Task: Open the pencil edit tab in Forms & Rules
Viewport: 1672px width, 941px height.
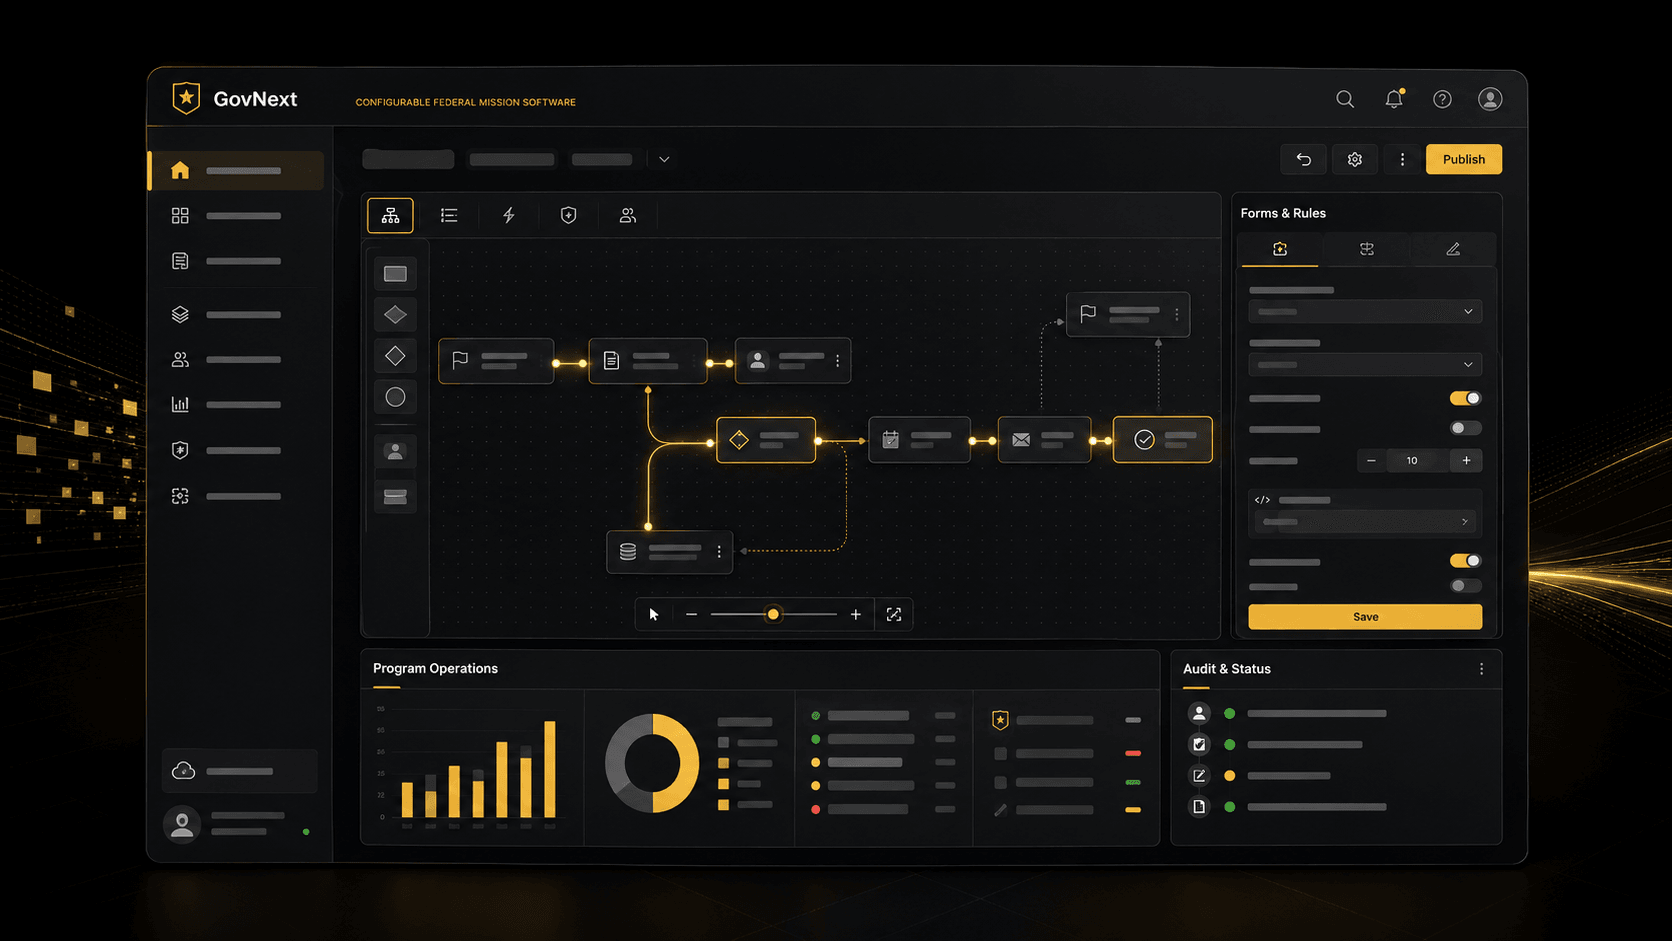Action: [x=1453, y=249]
